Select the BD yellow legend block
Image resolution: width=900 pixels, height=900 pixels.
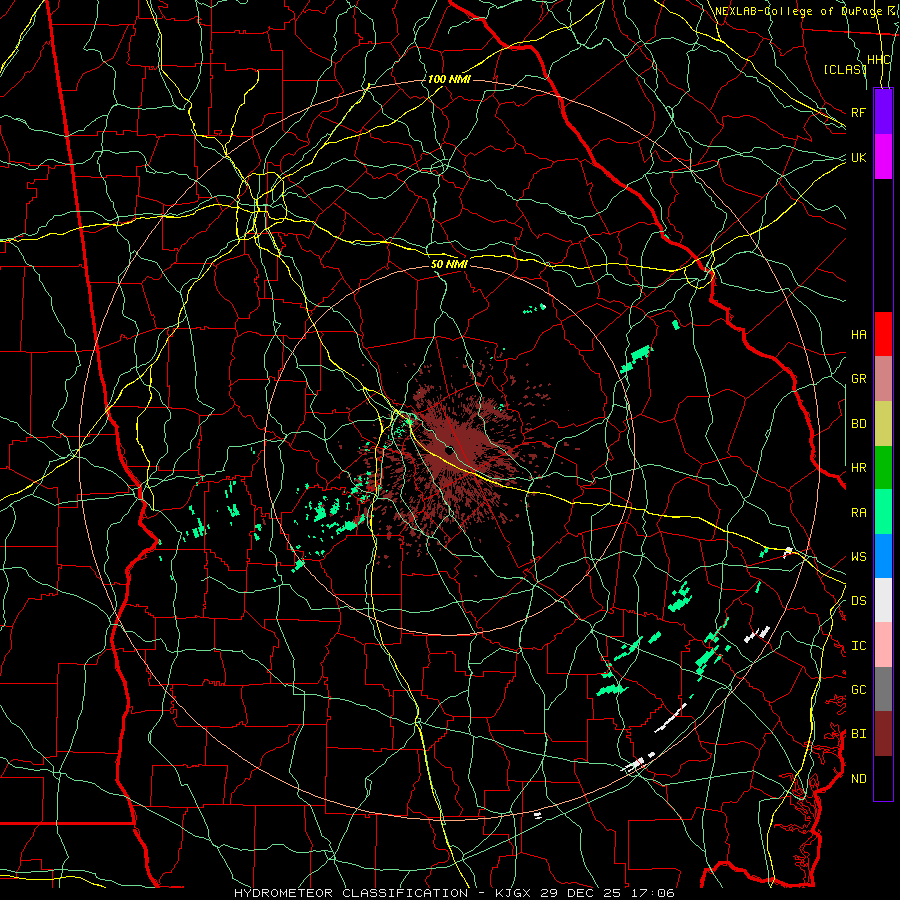tap(883, 424)
